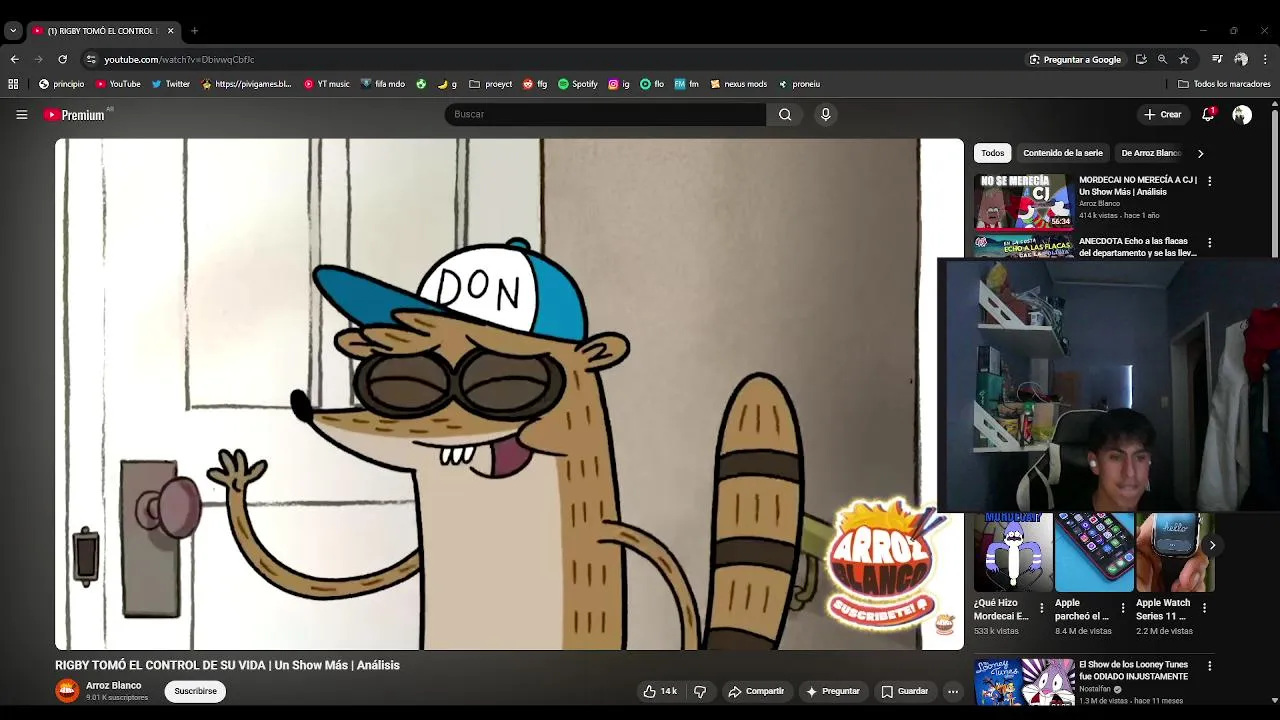Open ANECDOTA Echo a las flacas video
Screen dimensions: 1280x720
(1137, 247)
